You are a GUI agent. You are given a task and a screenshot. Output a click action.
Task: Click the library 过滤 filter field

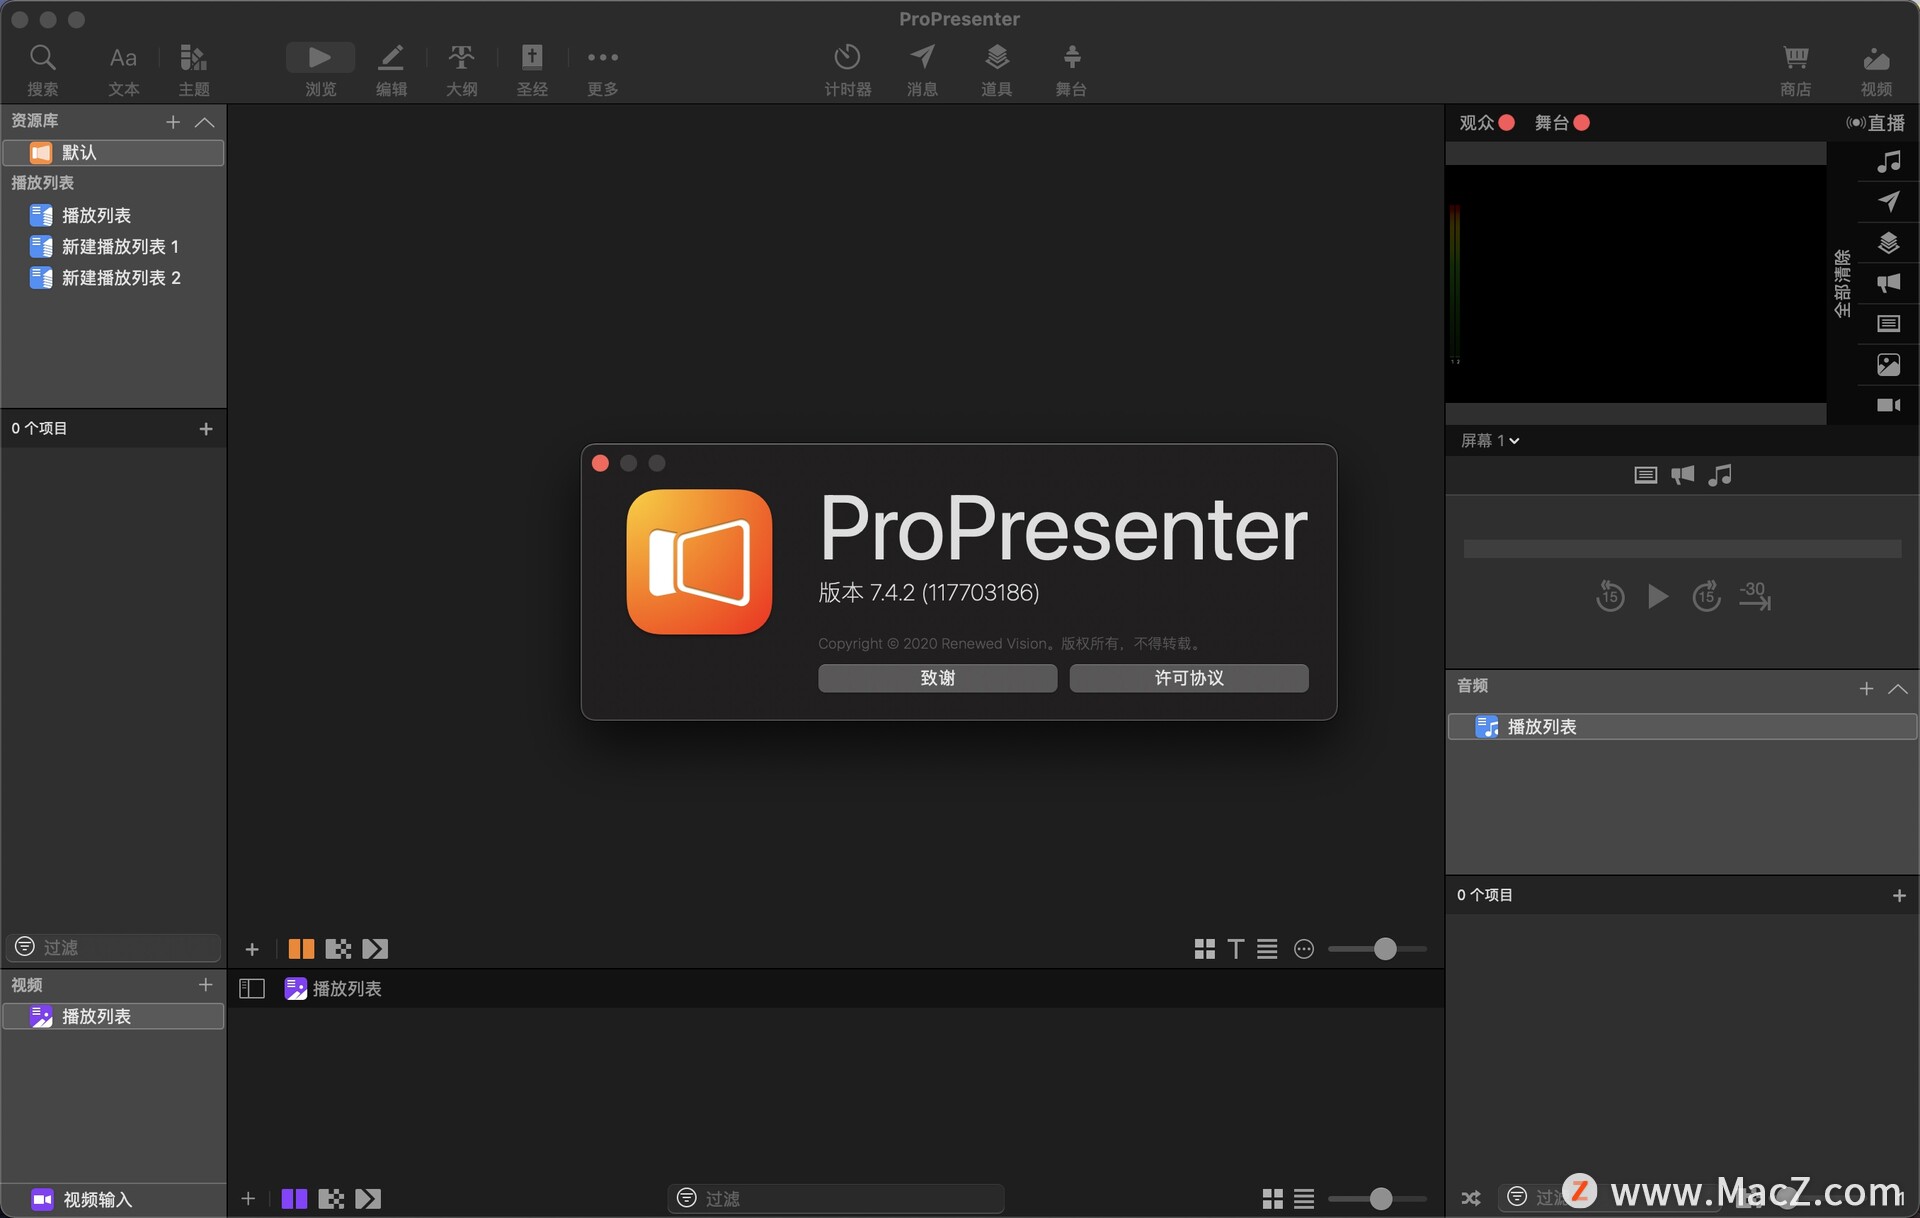[113, 947]
